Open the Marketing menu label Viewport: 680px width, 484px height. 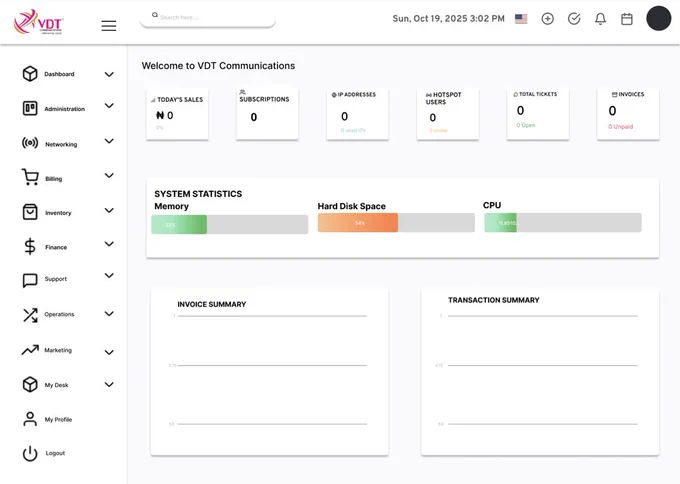tap(58, 350)
